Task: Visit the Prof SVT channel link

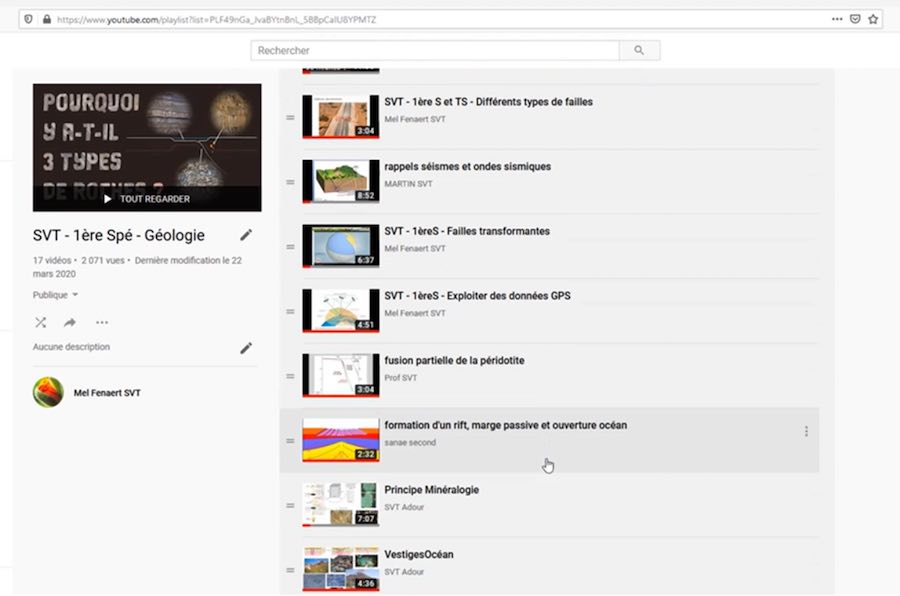Action: pyautogui.click(x=401, y=378)
